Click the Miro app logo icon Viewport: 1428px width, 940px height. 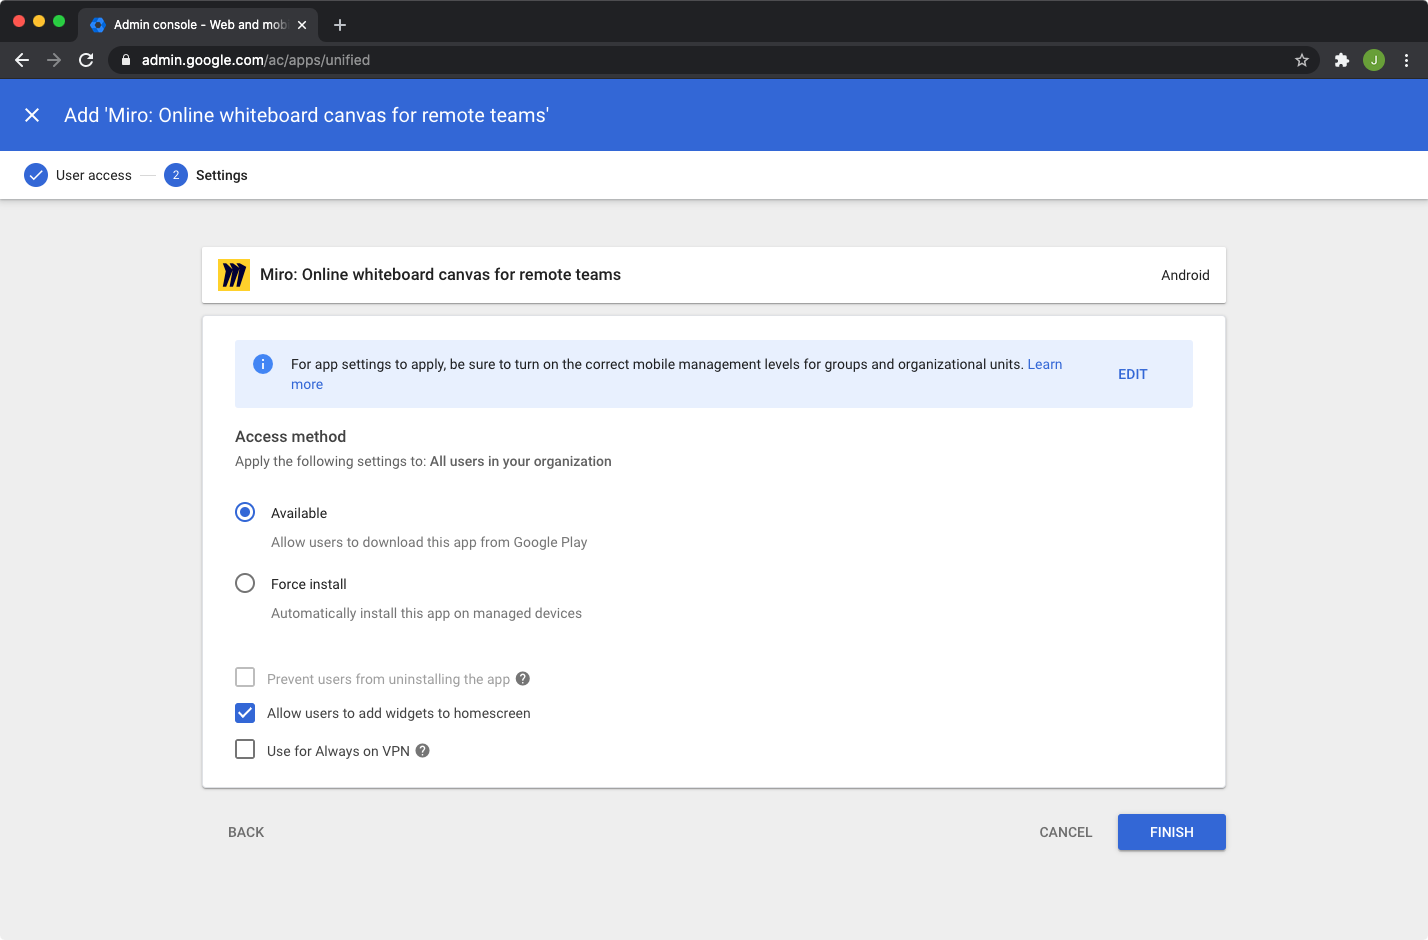click(234, 275)
